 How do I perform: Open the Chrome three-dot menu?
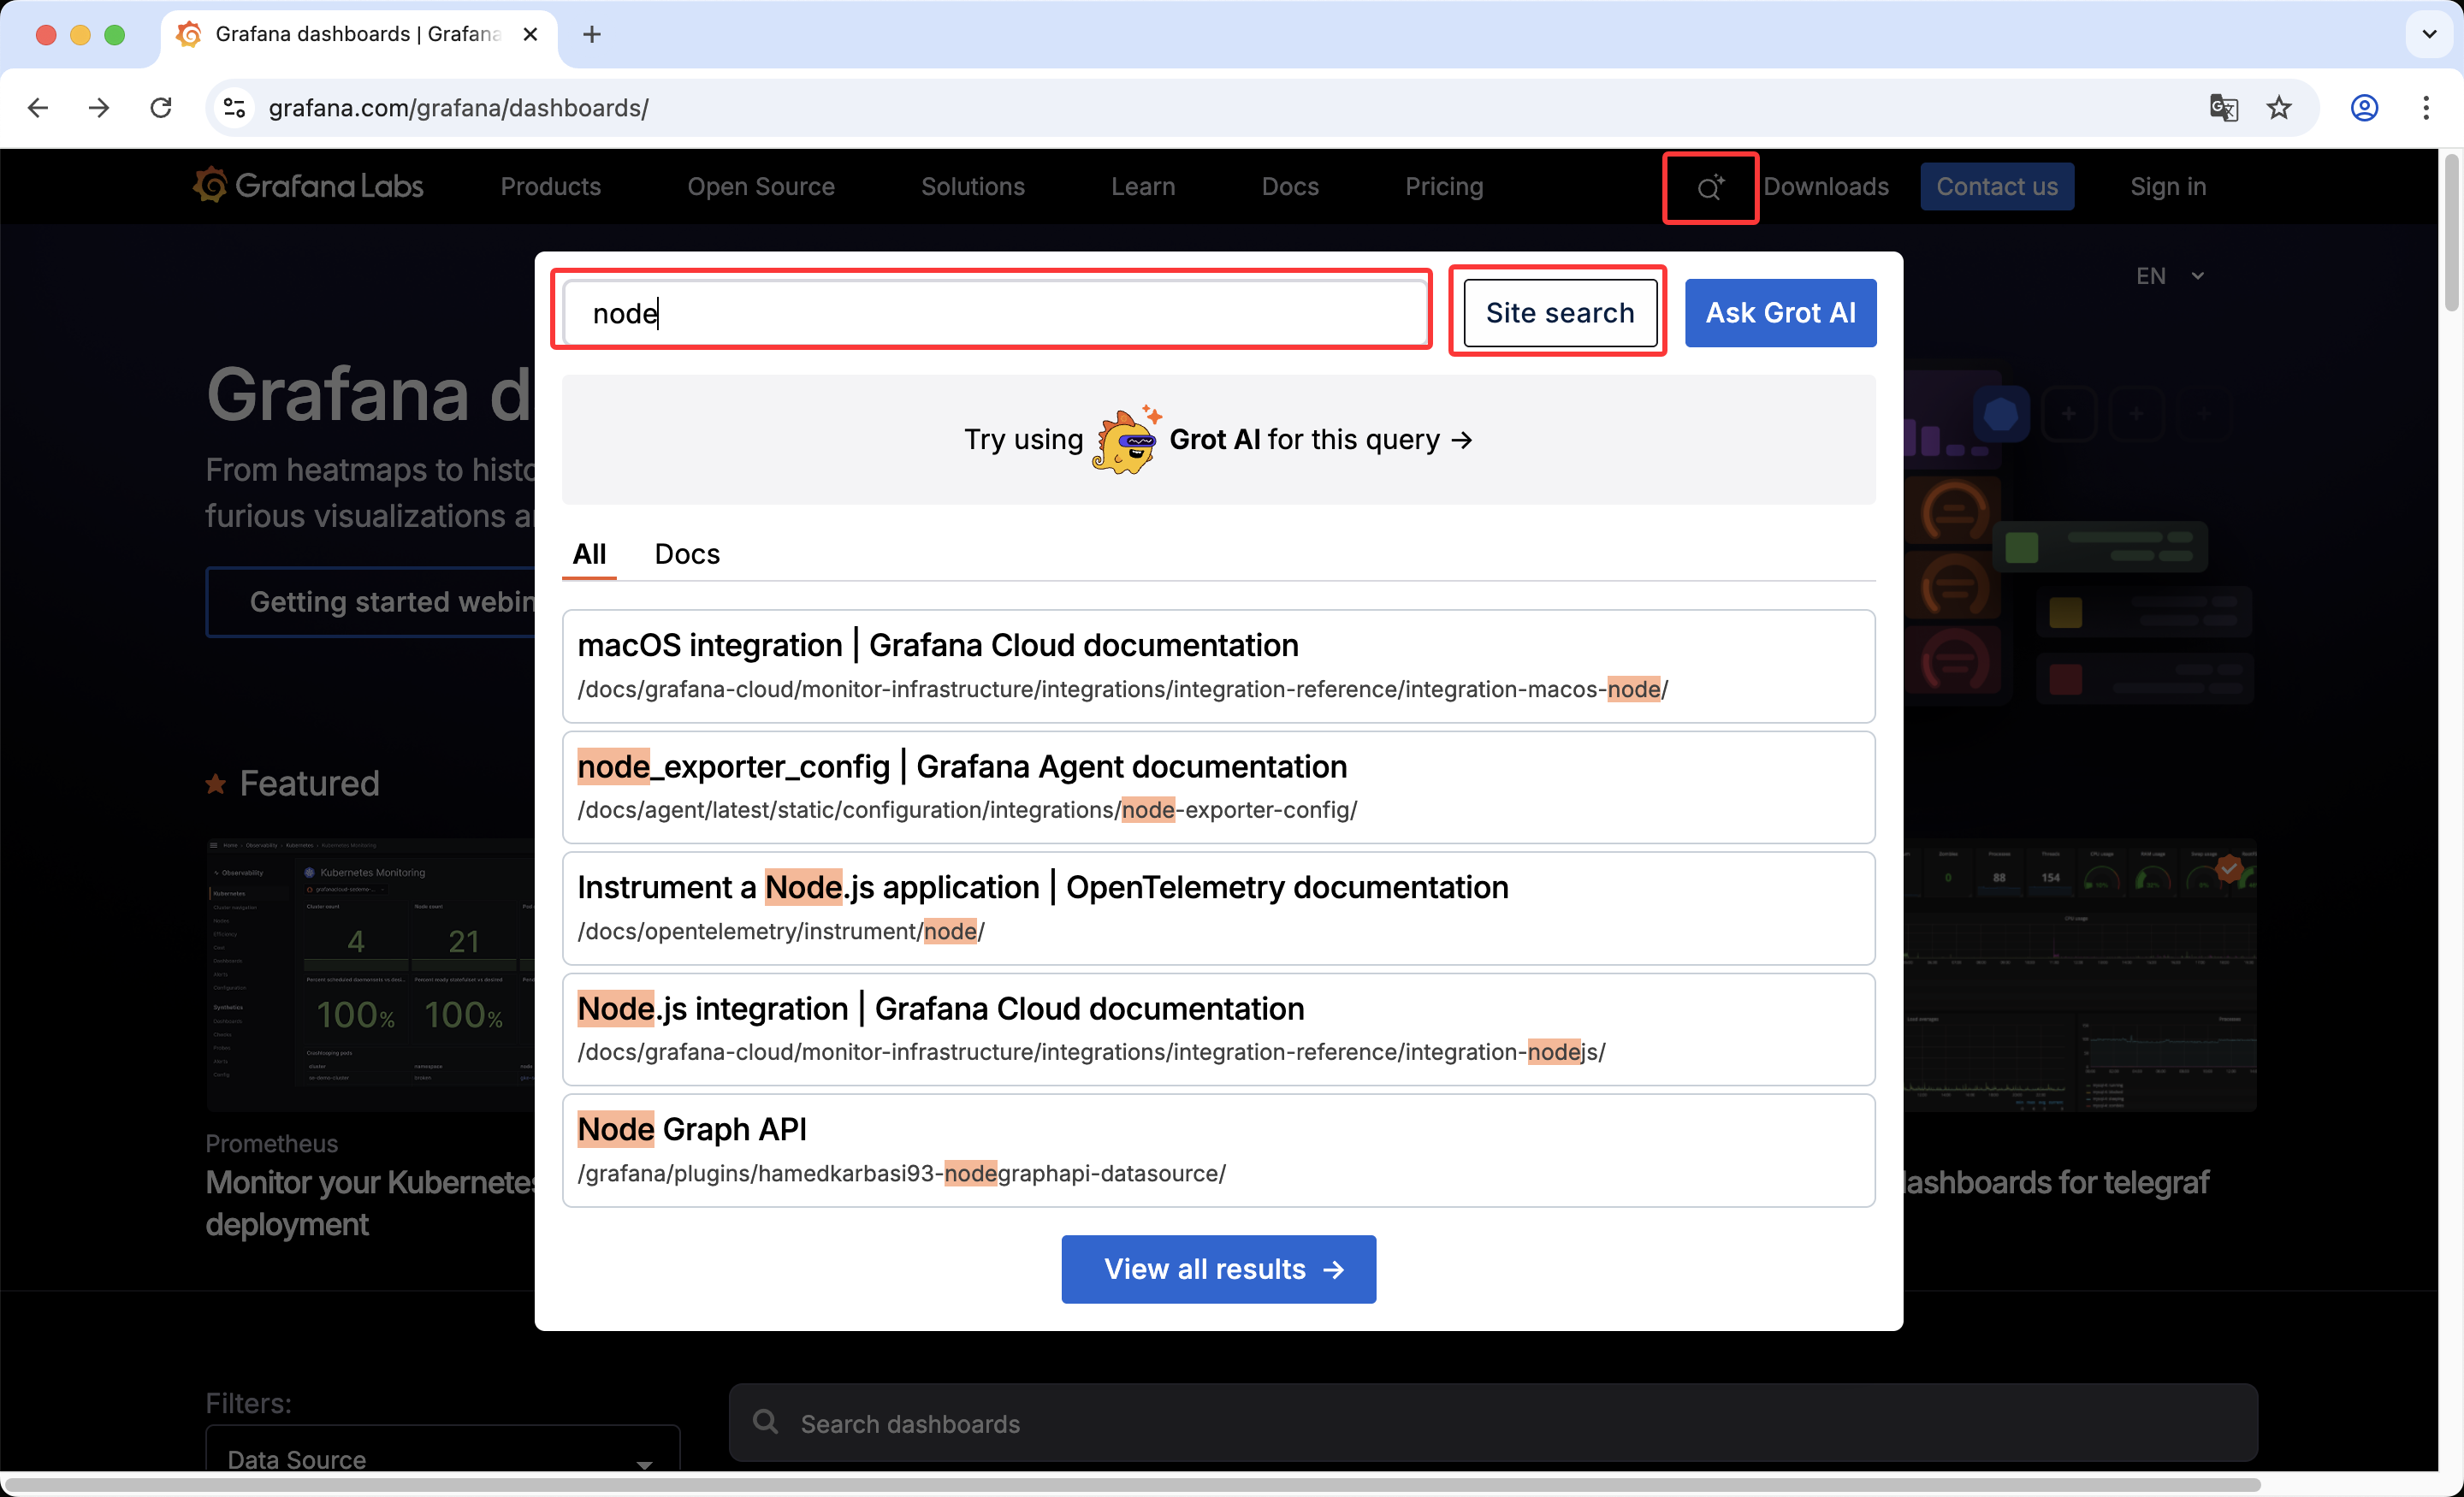[2426, 108]
